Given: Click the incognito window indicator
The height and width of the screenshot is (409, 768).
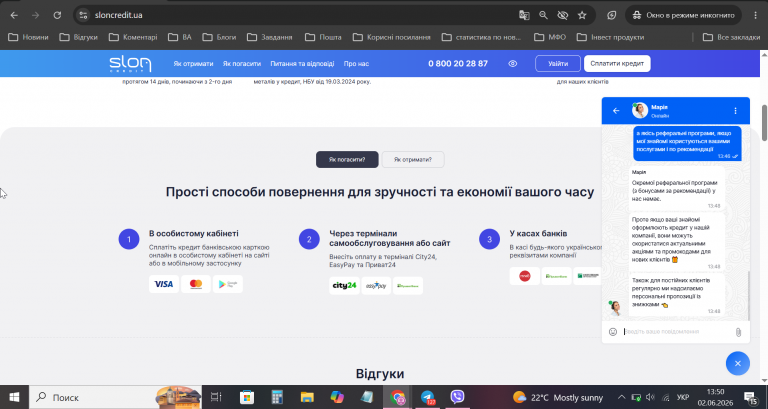Looking at the screenshot, I should point(683,15).
